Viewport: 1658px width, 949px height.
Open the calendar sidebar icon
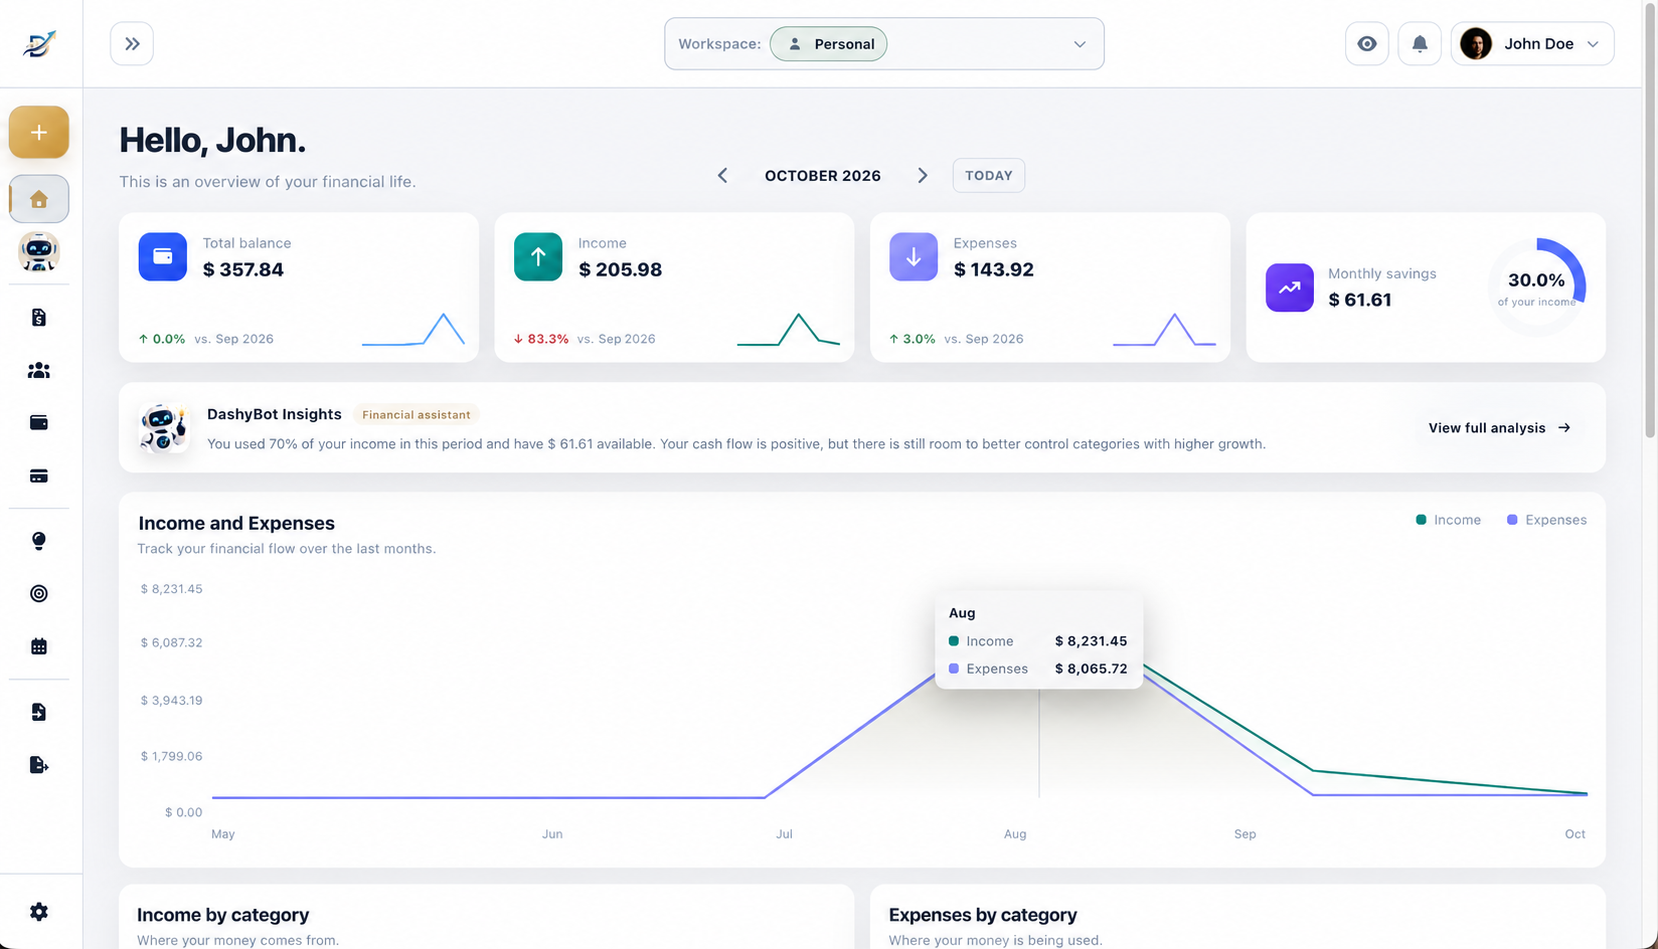39,647
